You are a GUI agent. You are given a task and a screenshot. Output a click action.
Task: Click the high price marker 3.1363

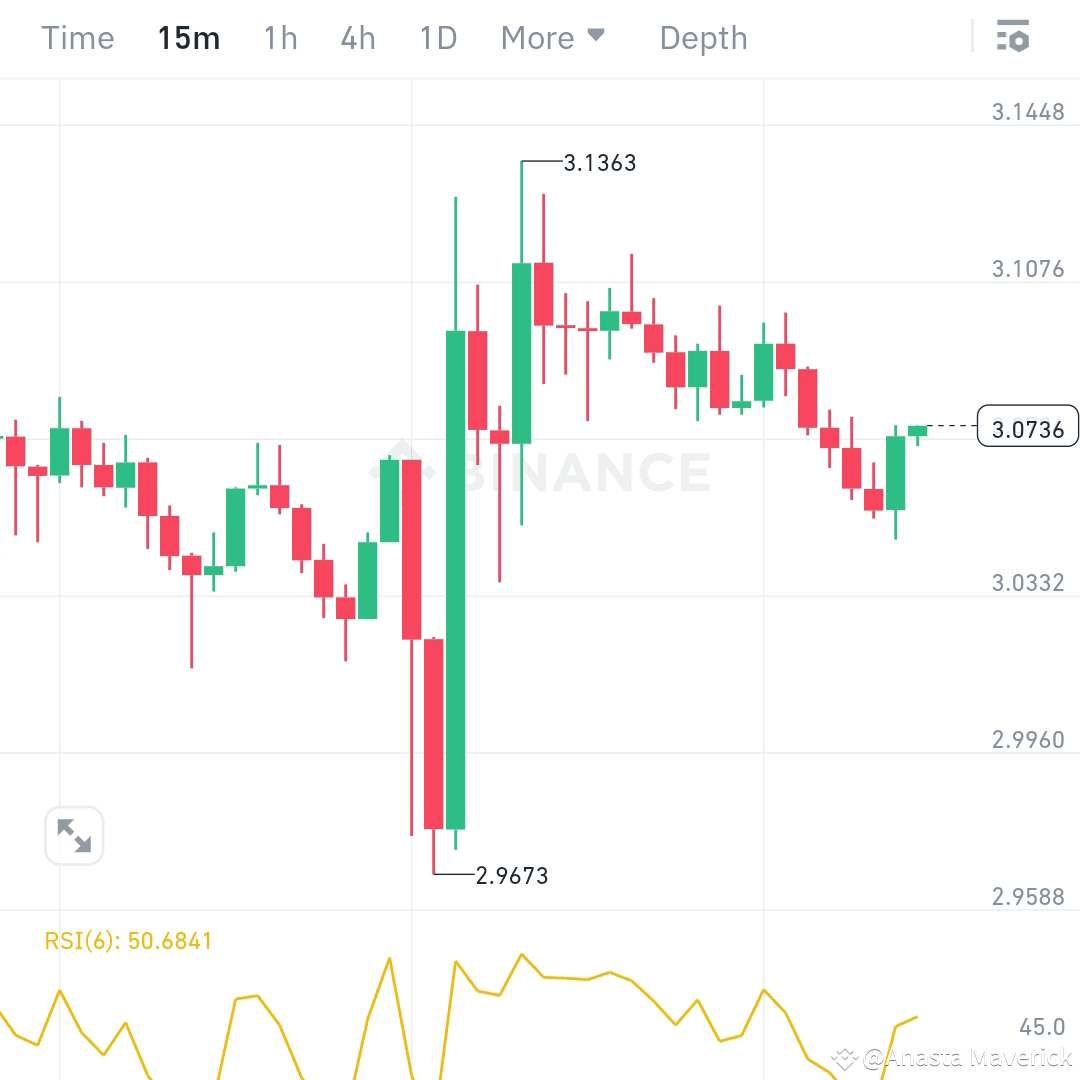600,162
